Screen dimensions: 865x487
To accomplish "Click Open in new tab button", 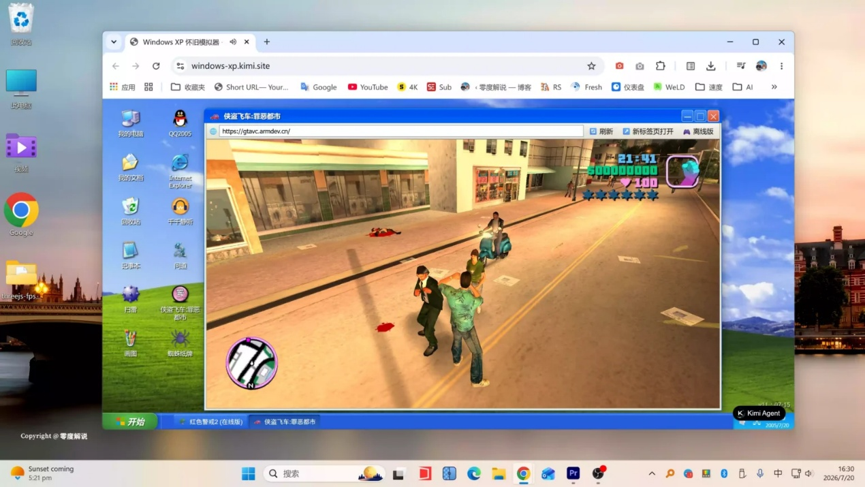I will (x=648, y=131).
